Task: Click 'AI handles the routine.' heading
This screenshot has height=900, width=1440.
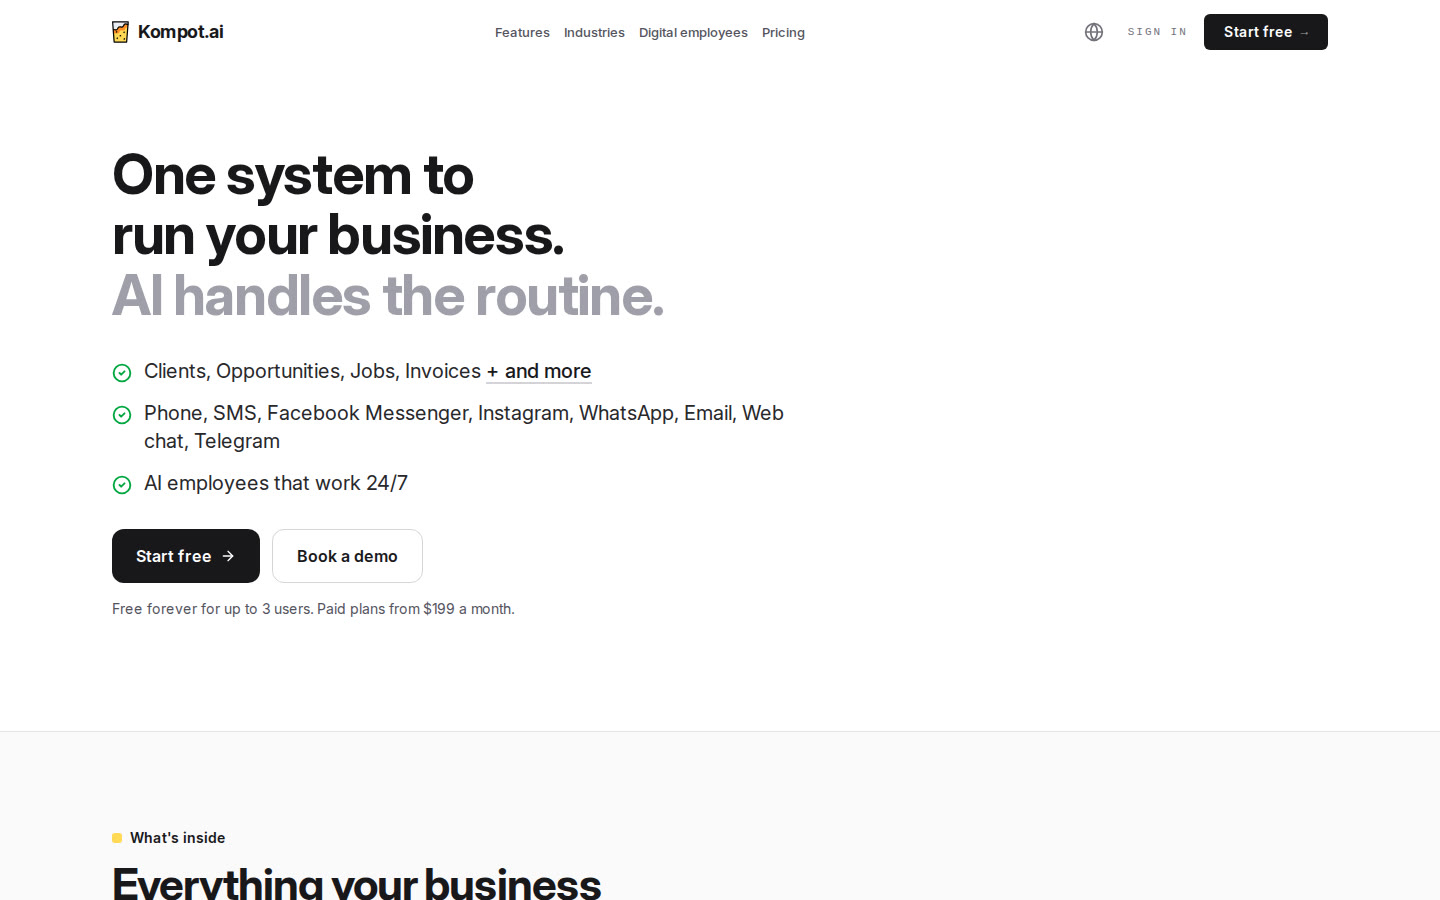Action: (388, 296)
